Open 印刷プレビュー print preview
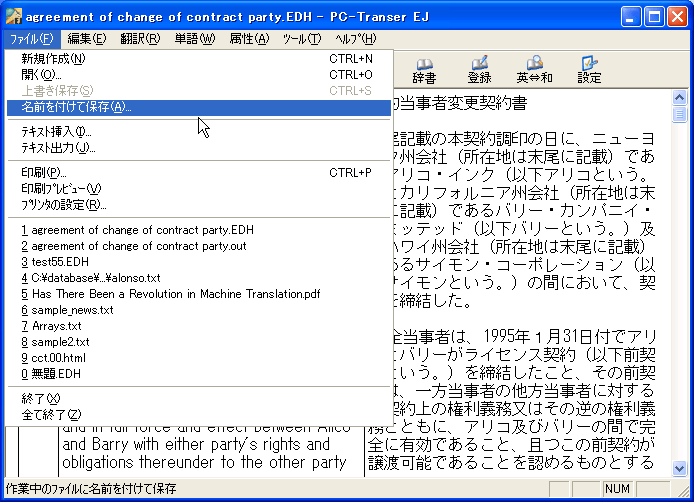This screenshot has width=694, height=502. click(x=61, y=189)
